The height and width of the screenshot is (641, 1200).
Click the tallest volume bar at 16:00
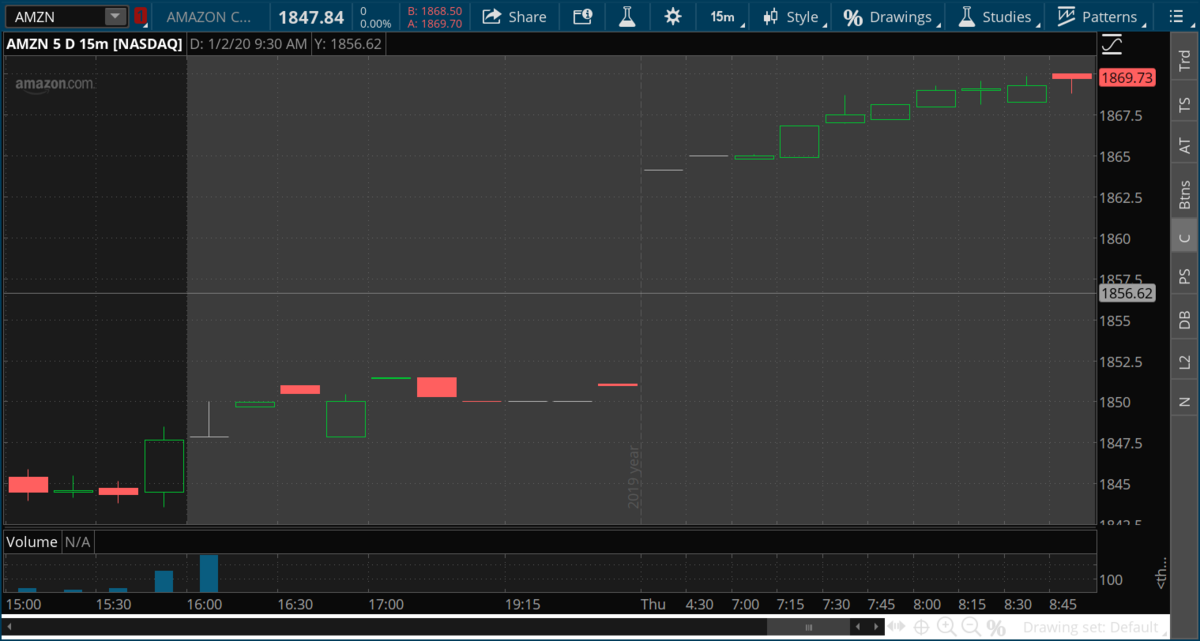point(209,573)
